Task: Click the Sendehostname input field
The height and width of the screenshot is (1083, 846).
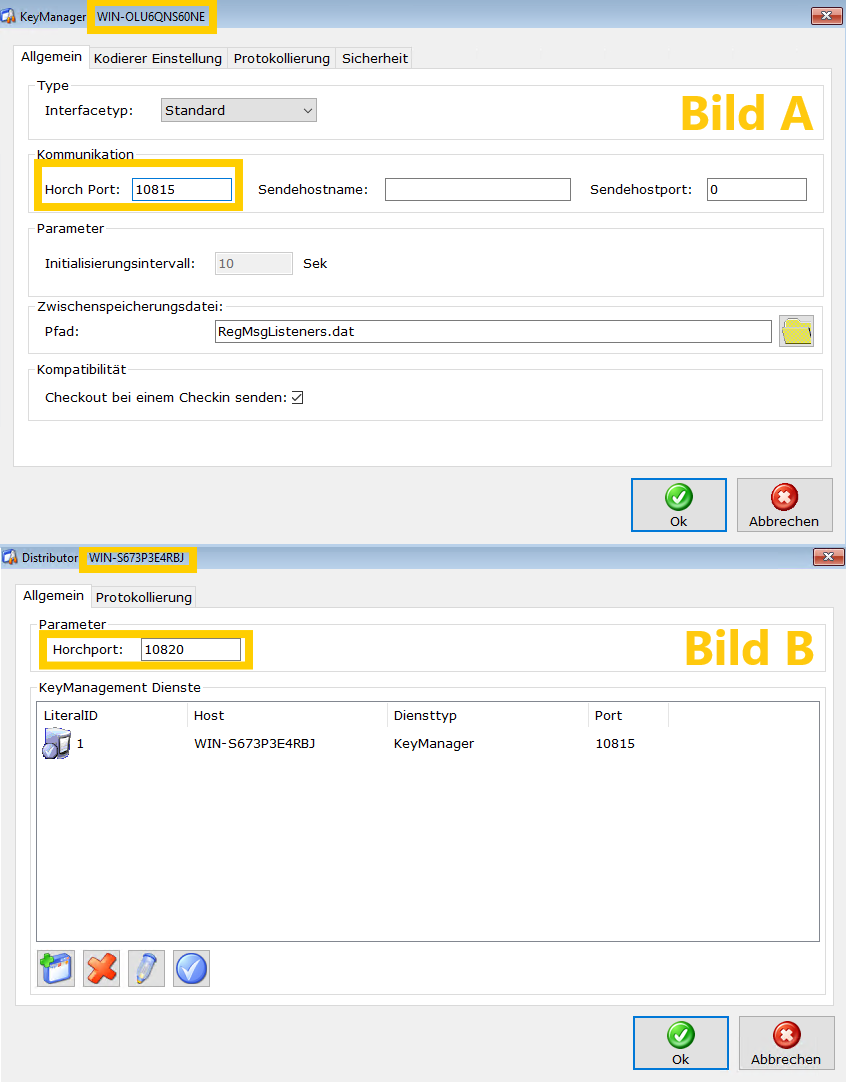Action: (x=477, y=189)
